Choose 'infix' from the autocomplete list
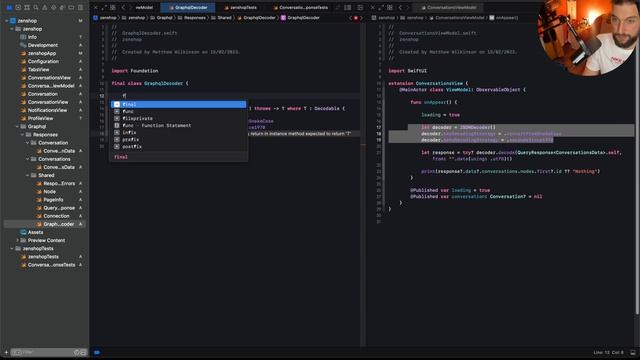Screen dimensions: 640x360 click(179, 132)
